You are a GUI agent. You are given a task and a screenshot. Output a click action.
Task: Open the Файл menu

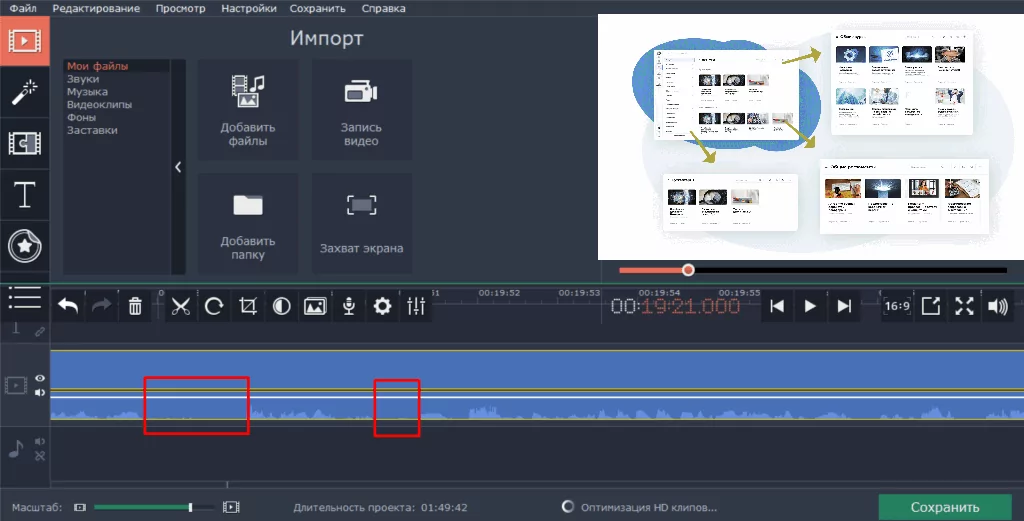coord(24,8)
